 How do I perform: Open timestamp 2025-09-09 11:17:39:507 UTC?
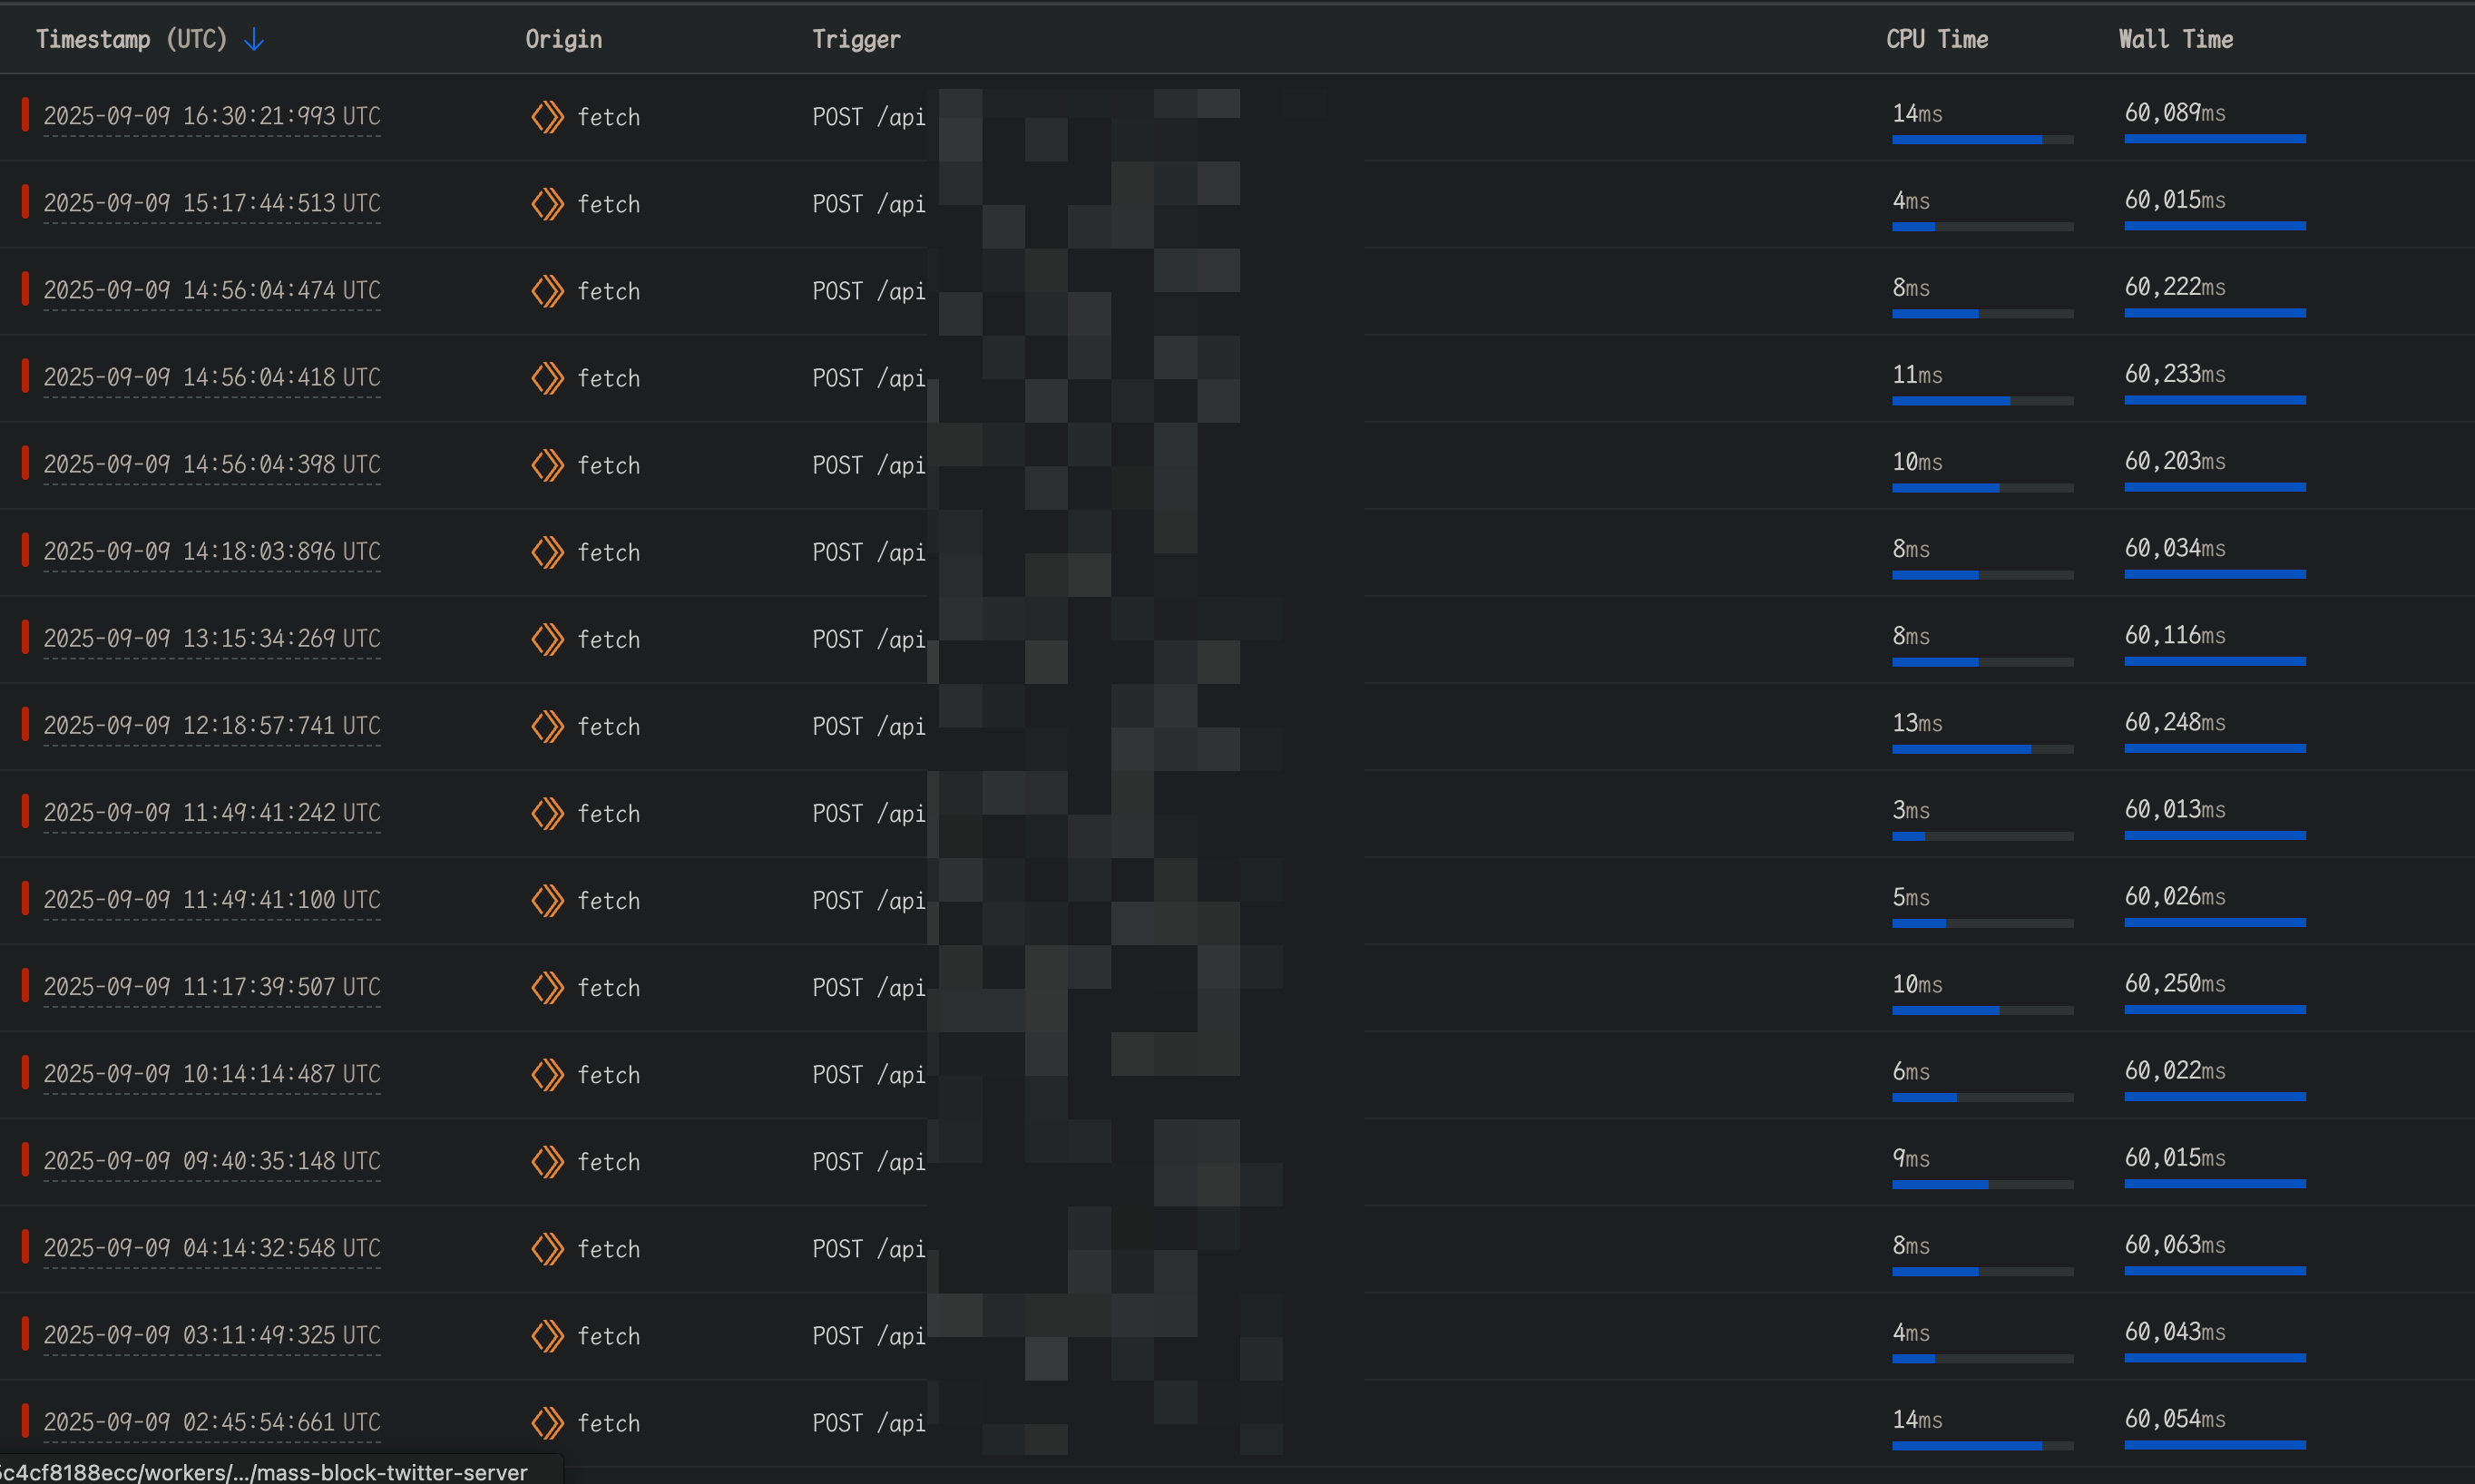[x=211, y=987]
